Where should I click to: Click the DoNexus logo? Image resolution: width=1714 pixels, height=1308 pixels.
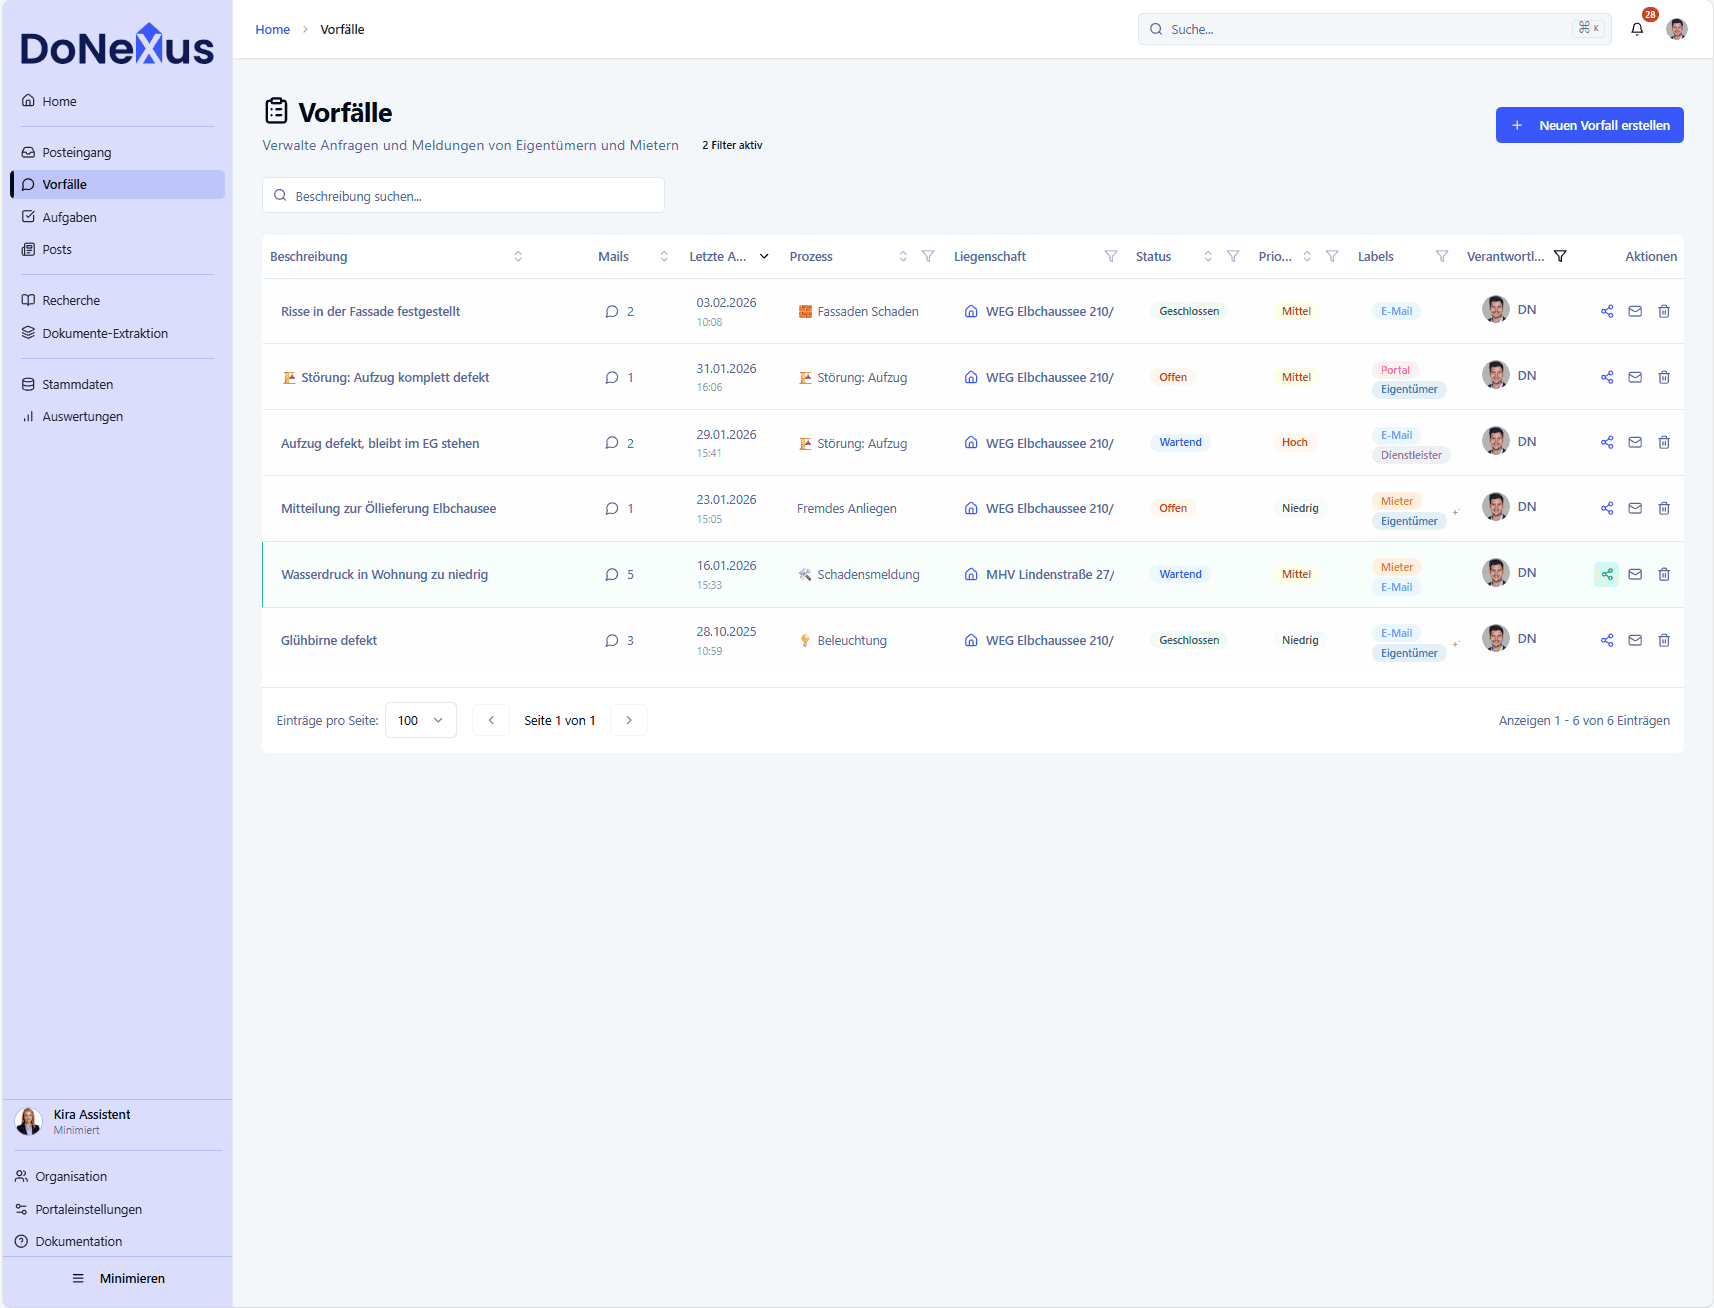coord(117,46)
